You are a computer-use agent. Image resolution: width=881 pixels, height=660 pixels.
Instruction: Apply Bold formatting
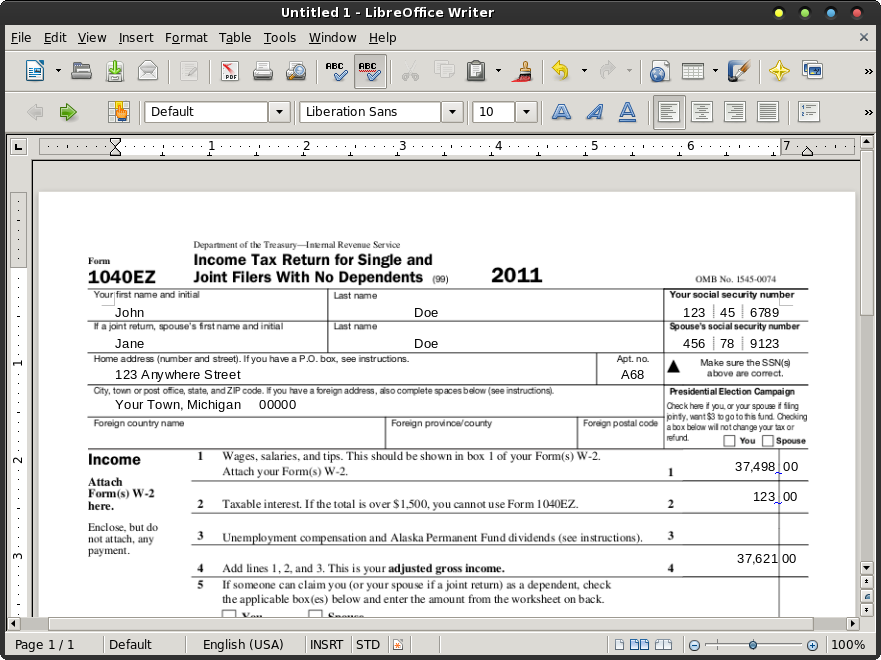561,112
